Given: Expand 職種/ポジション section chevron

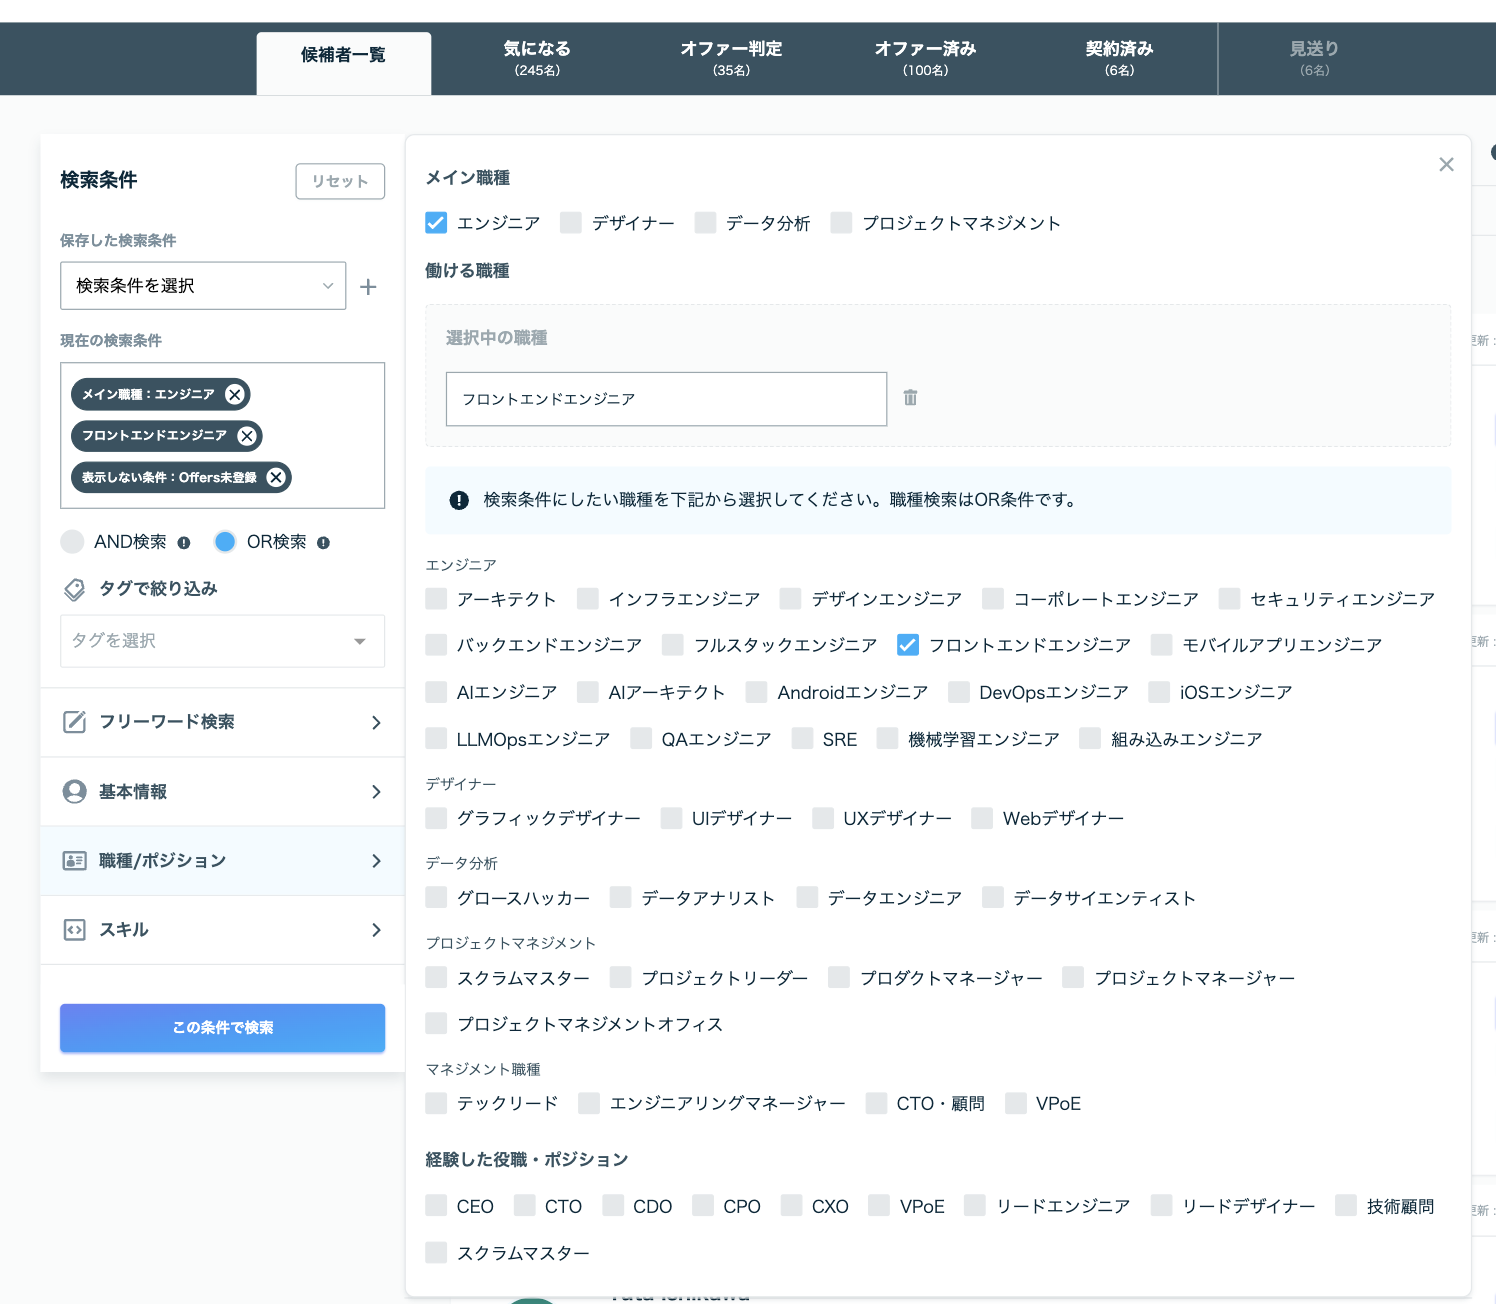Looking at the screenshot, I should point(376,861).
